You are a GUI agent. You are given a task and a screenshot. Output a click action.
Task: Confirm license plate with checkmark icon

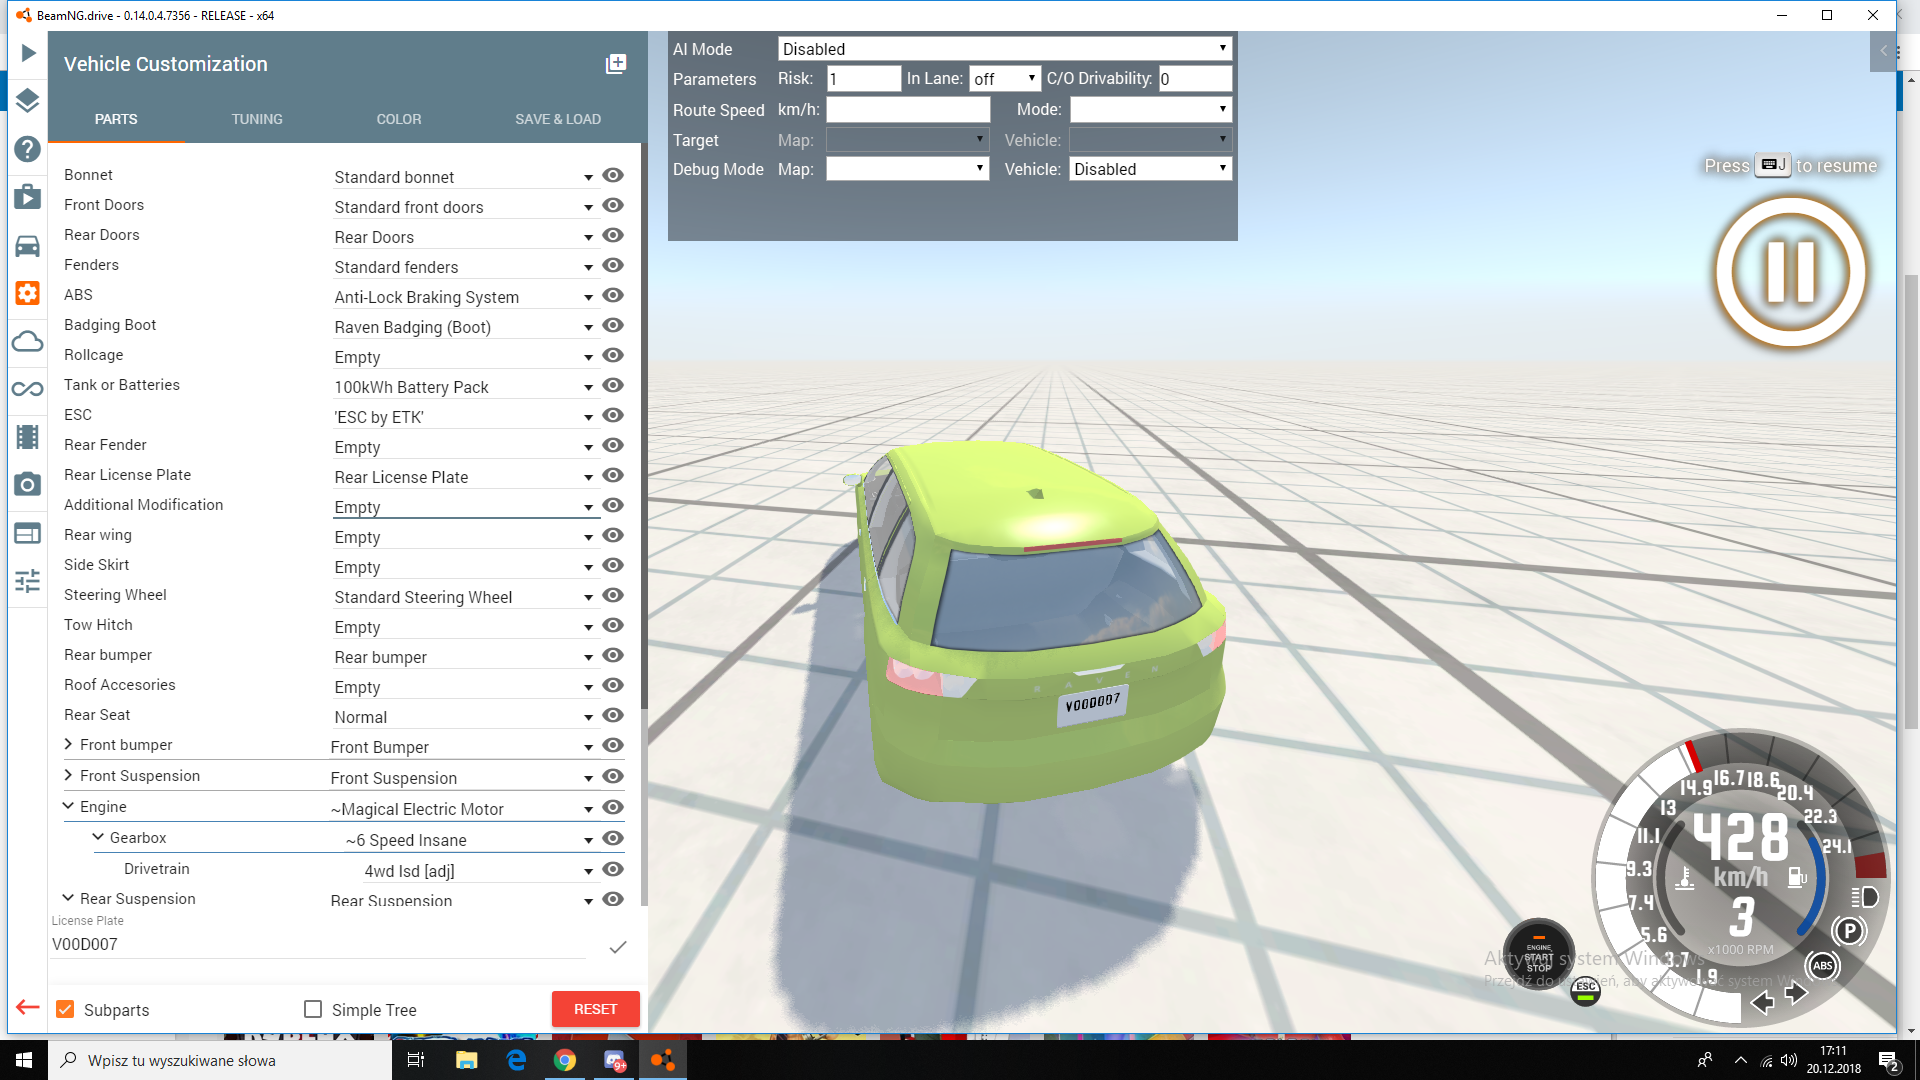pos(618,946)
